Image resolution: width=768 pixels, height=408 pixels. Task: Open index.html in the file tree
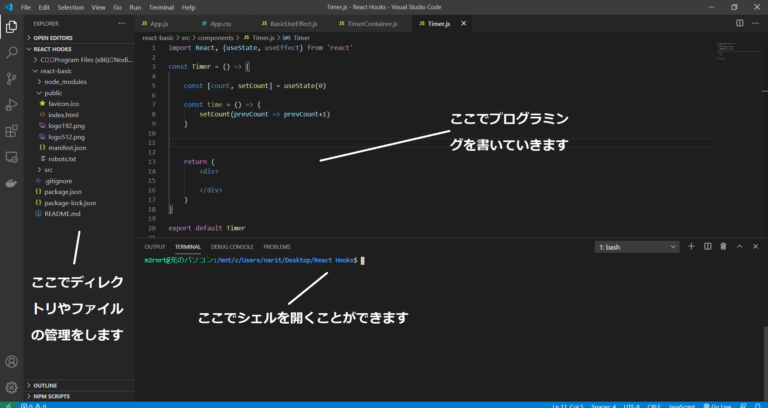click(x=79, y=115)
